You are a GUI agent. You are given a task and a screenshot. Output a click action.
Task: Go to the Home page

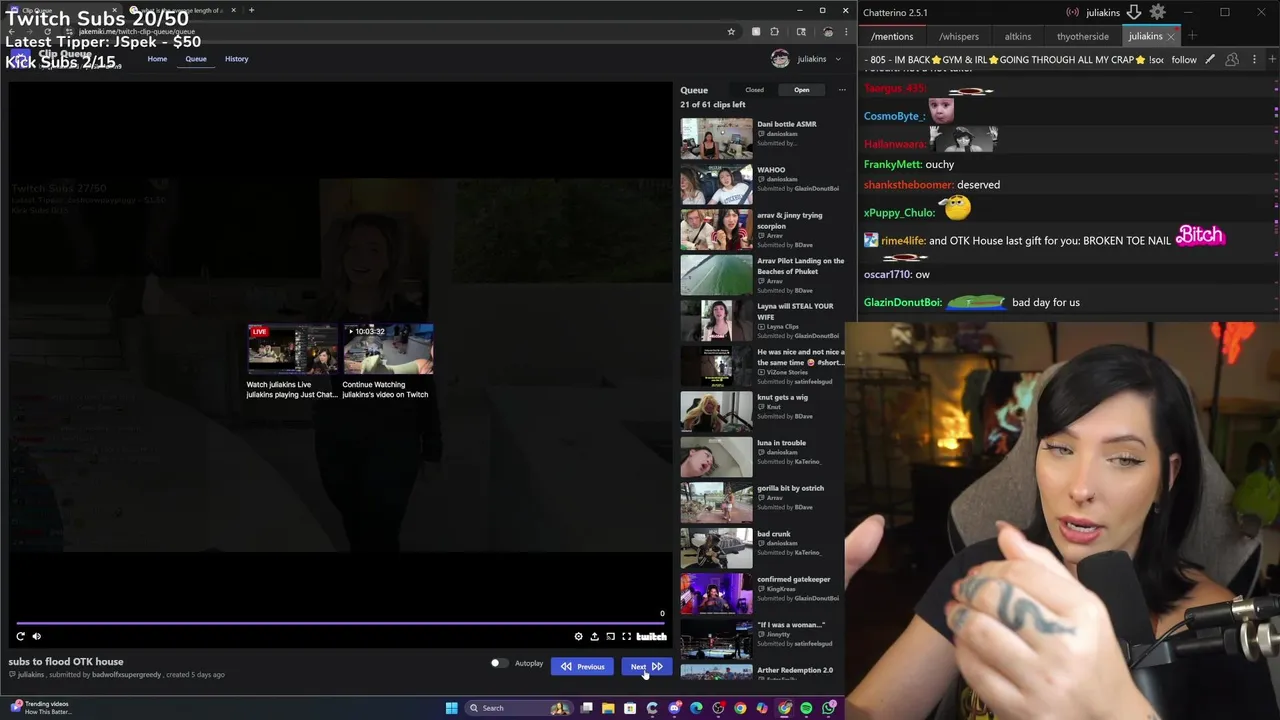pyautogui.click(x=157, y=59)
